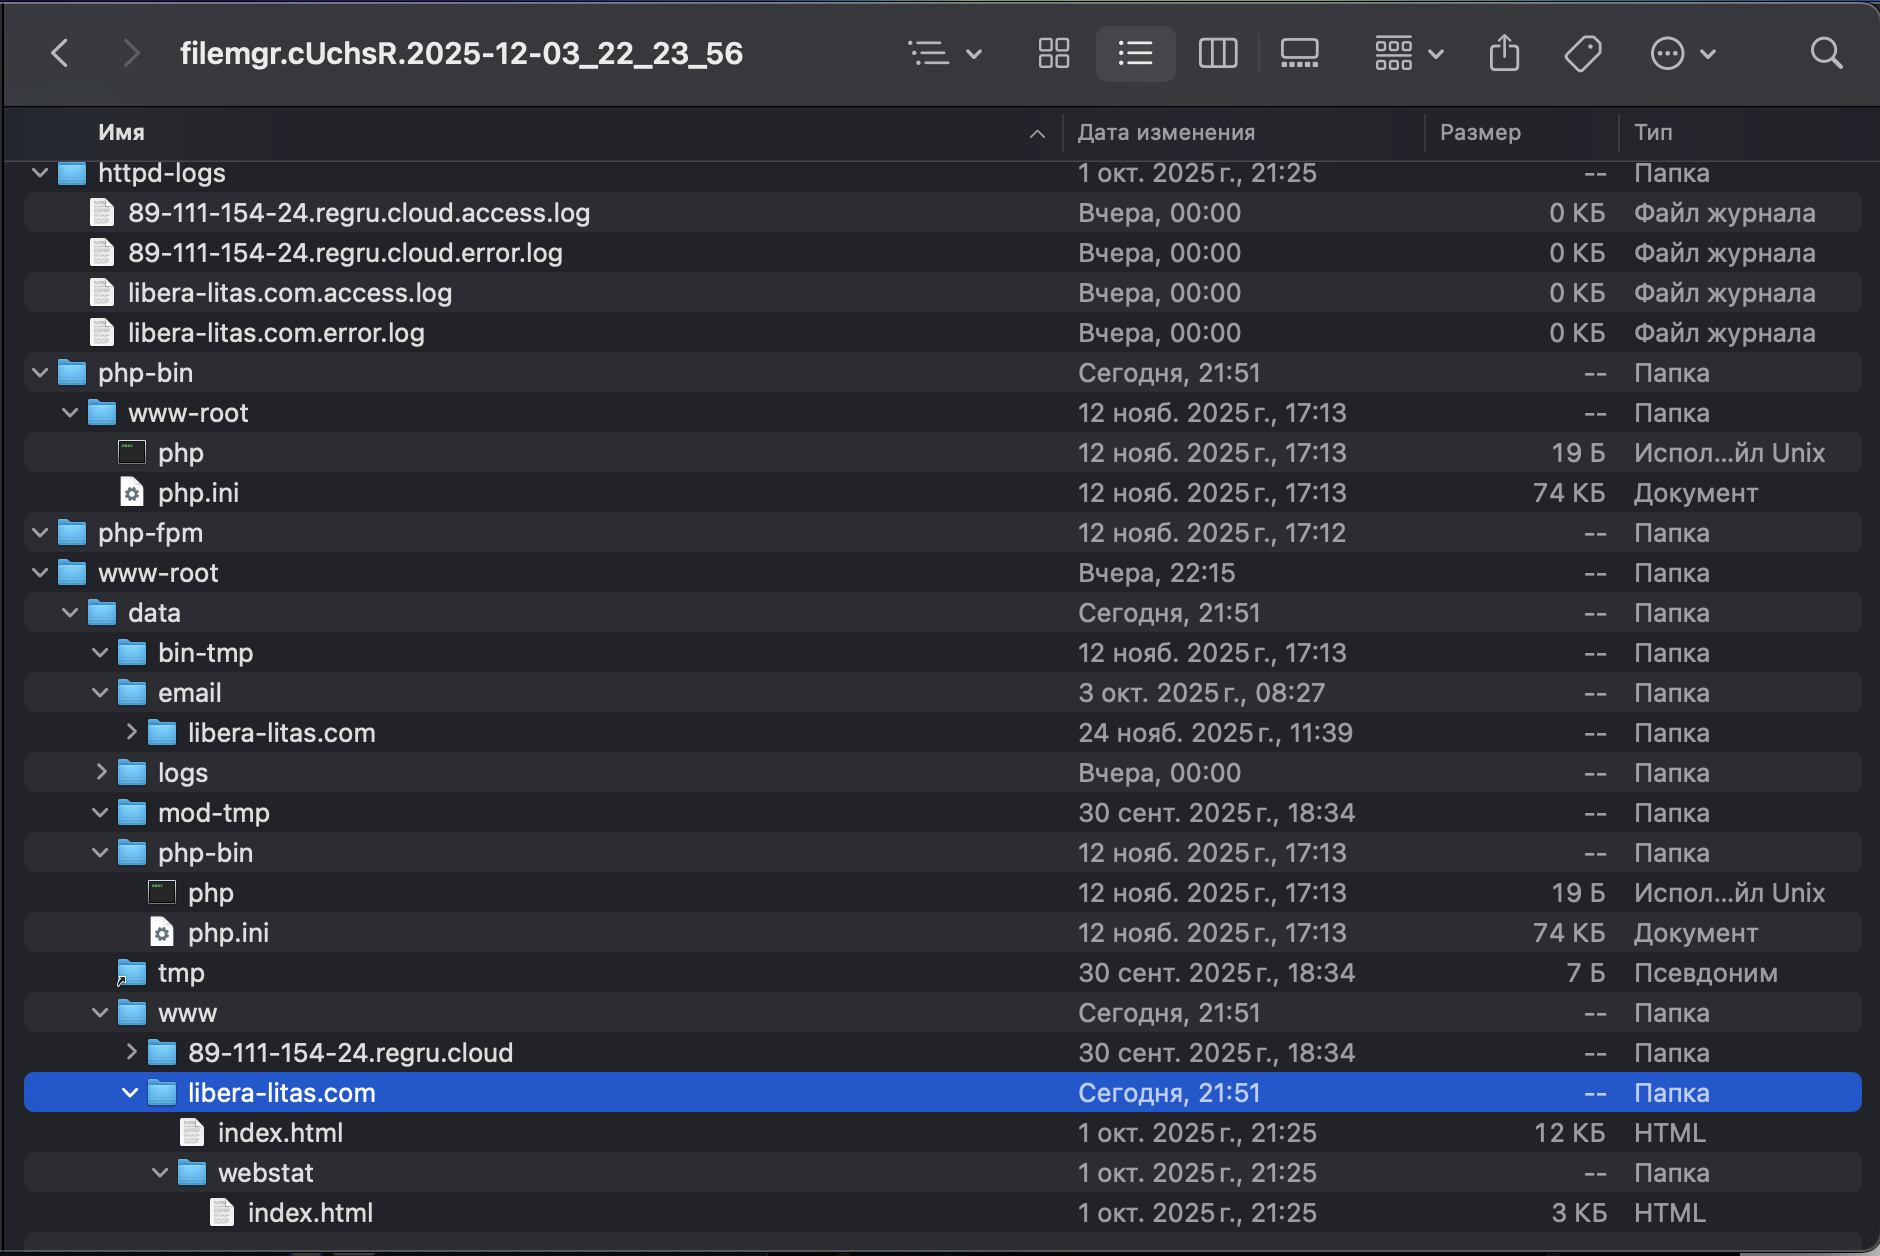Sort by the Имя column header
Viewport: 1880px width, 1256px height.
(121, 132)
